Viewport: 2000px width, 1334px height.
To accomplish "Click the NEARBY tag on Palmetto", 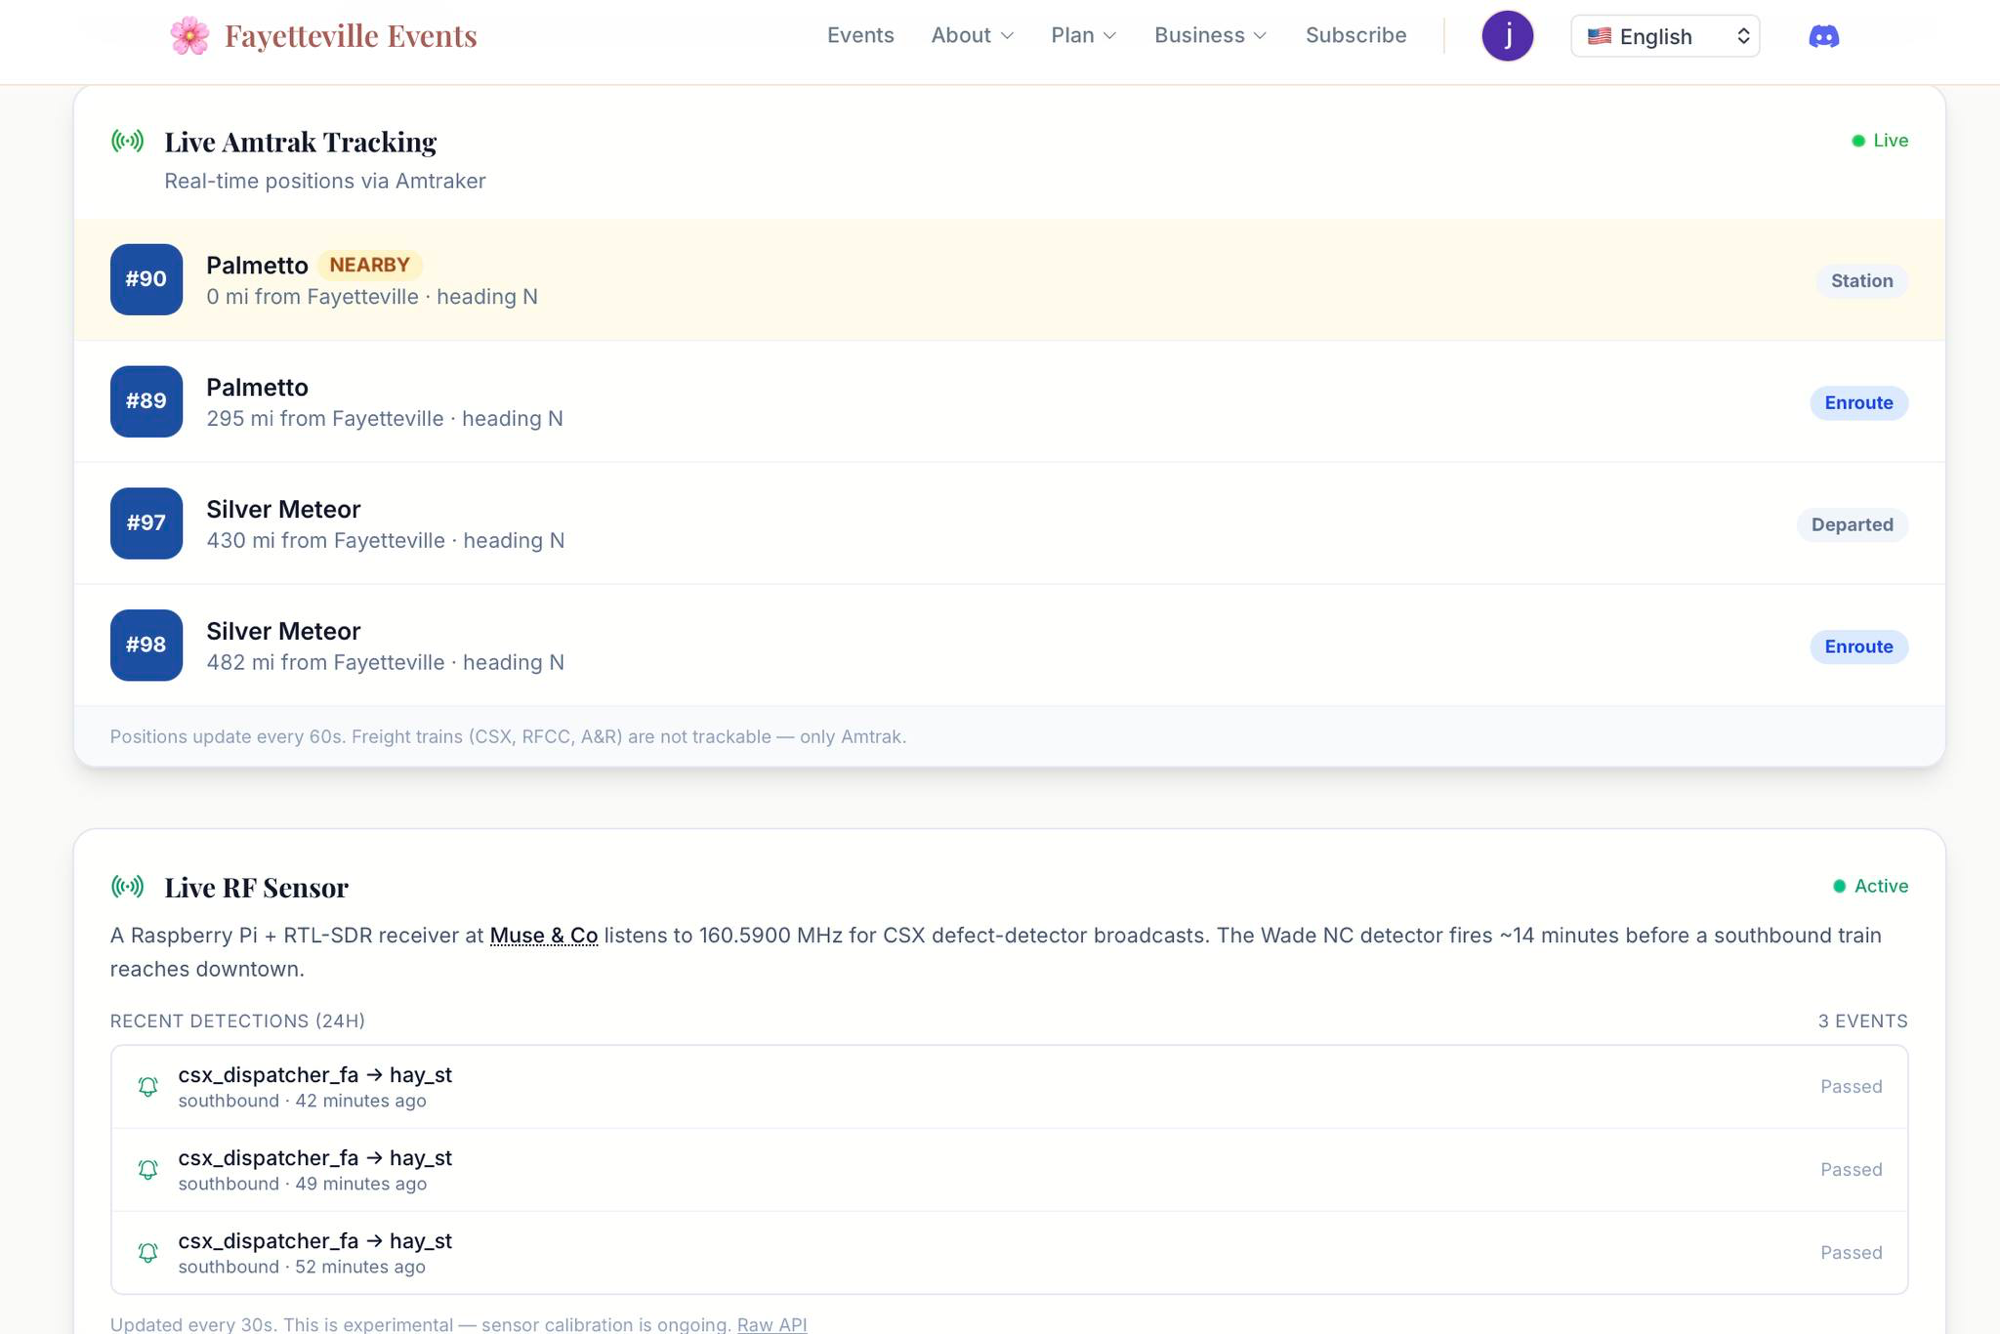I will click(370, 265).
